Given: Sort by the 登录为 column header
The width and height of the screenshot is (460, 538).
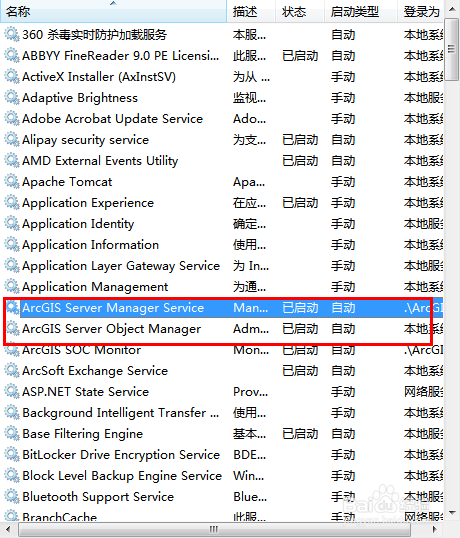Looking at the screenshot, I should pos(421,11).
